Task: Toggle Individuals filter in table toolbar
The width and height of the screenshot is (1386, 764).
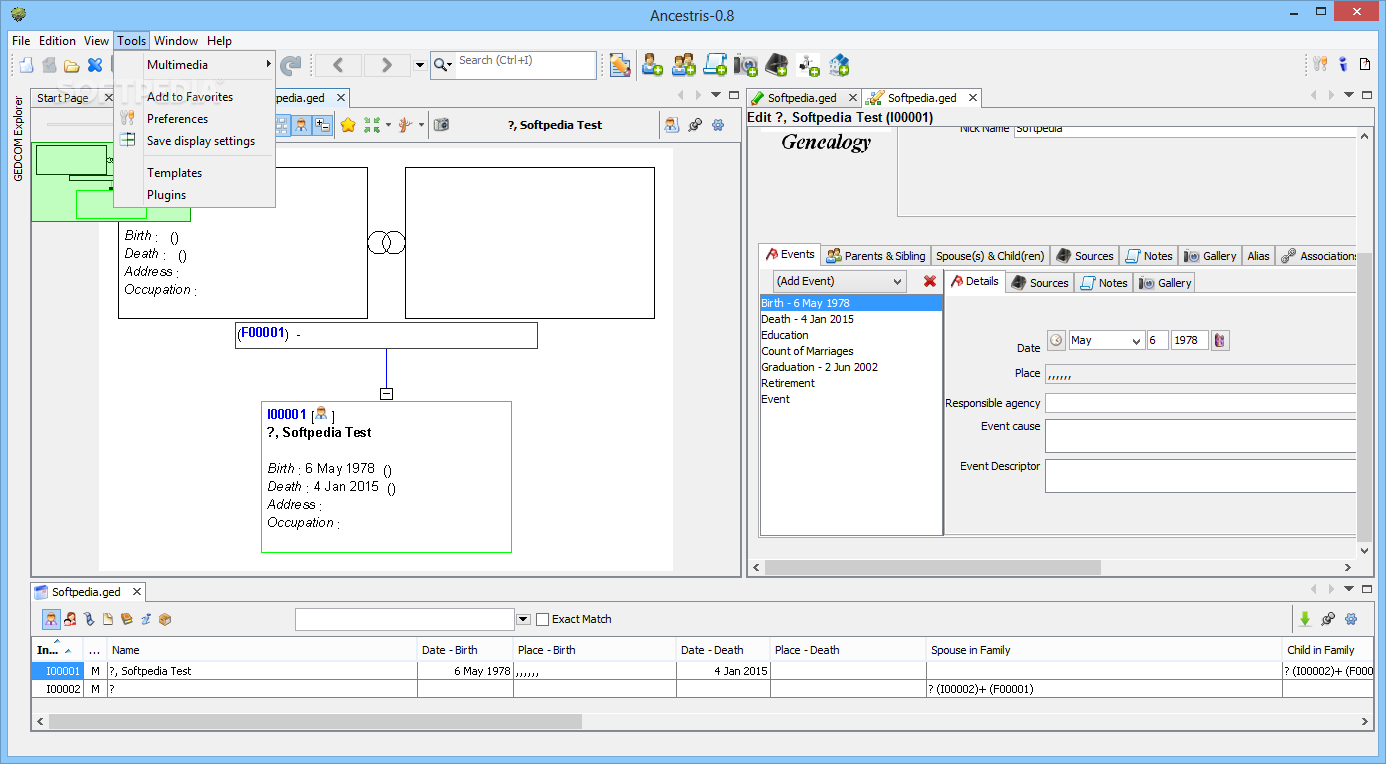Action: pos(52,619)
